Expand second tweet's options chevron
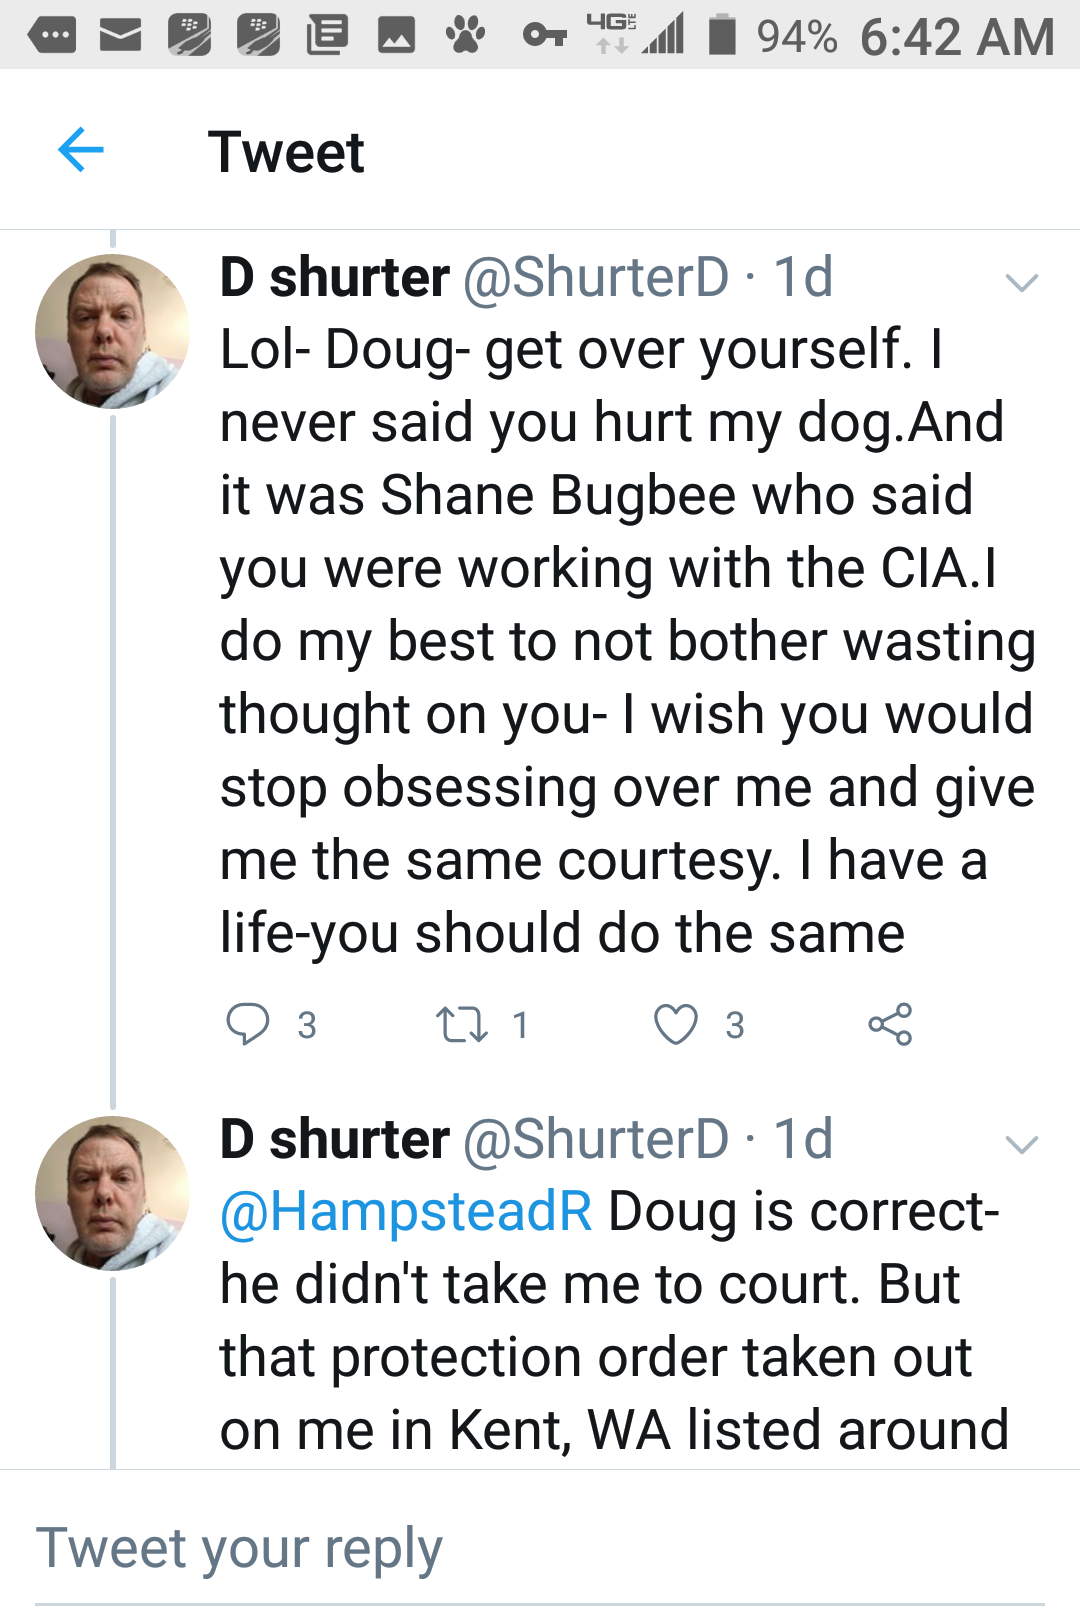Viewport: 1080px width, 1620px height. click(x=1021, y=1145)
